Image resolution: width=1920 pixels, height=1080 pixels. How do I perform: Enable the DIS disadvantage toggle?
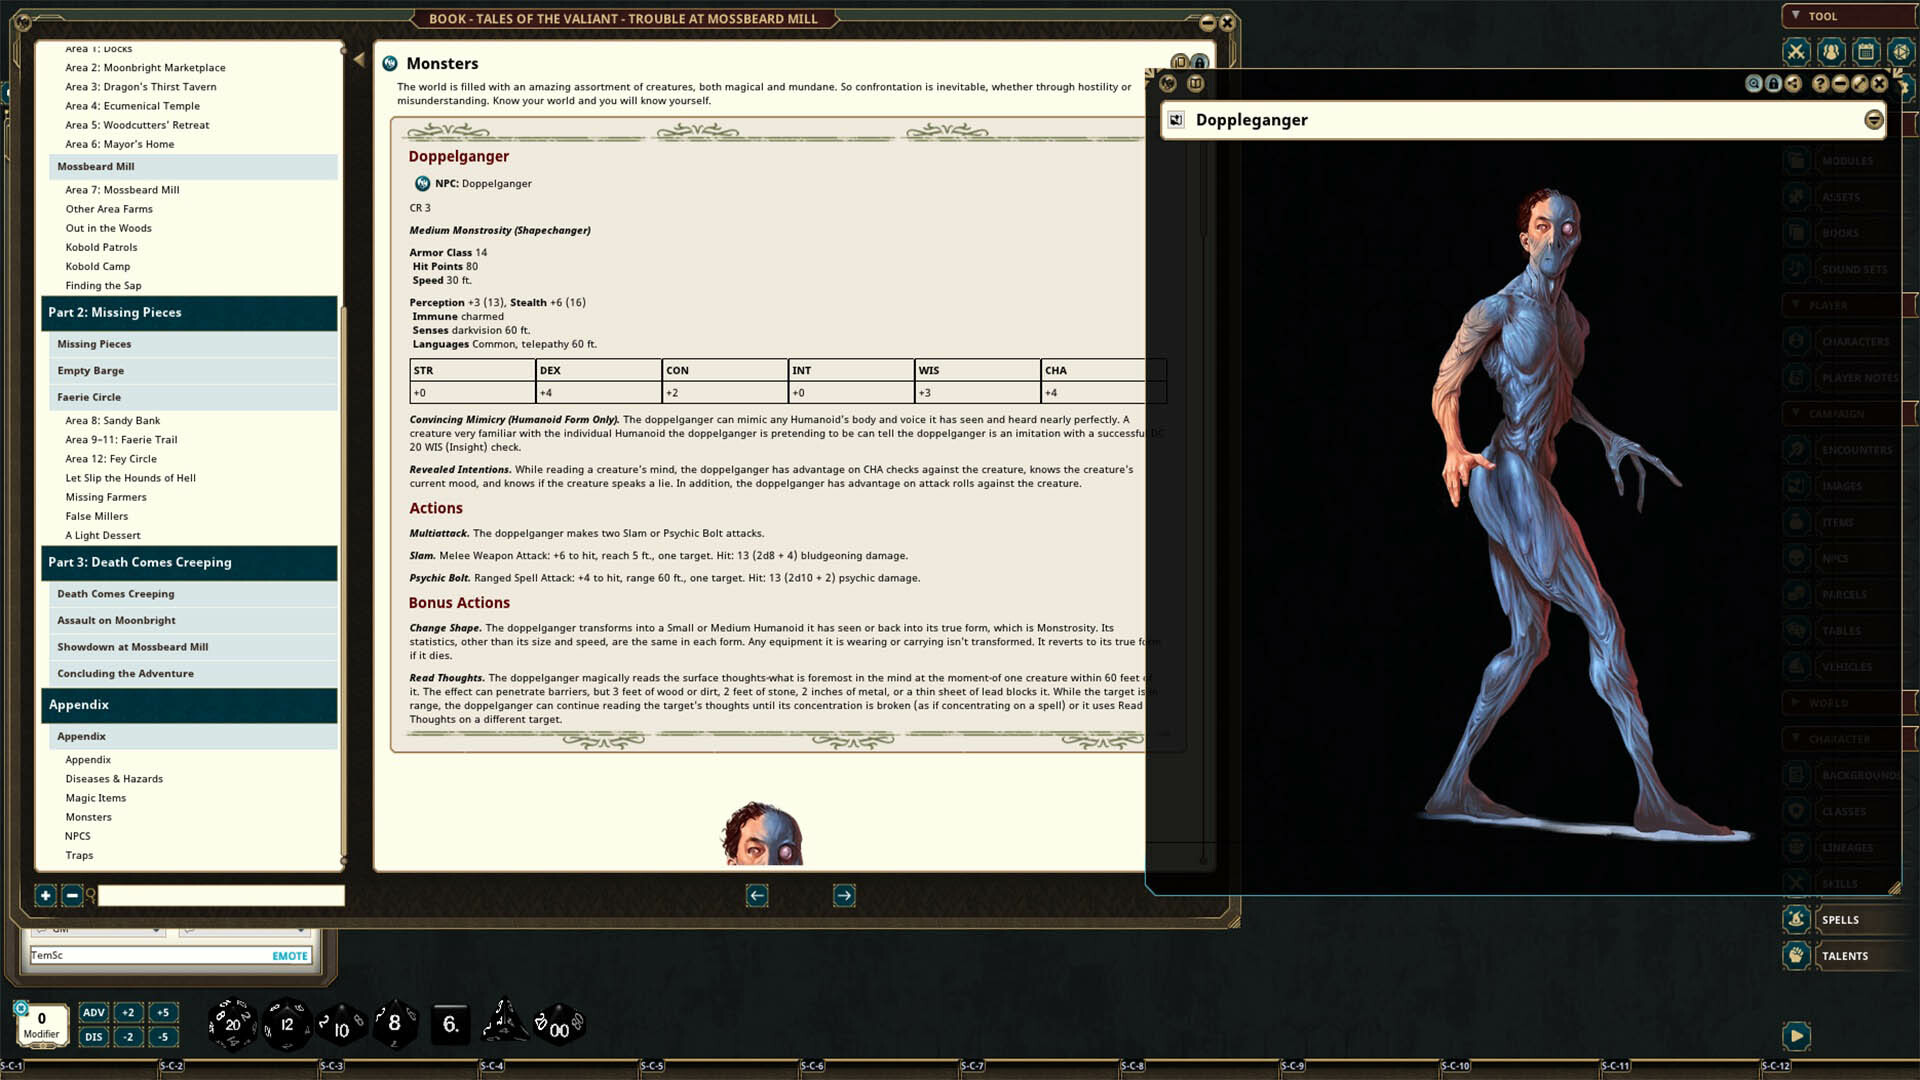pyautogui.click(x=93, y=1037)
